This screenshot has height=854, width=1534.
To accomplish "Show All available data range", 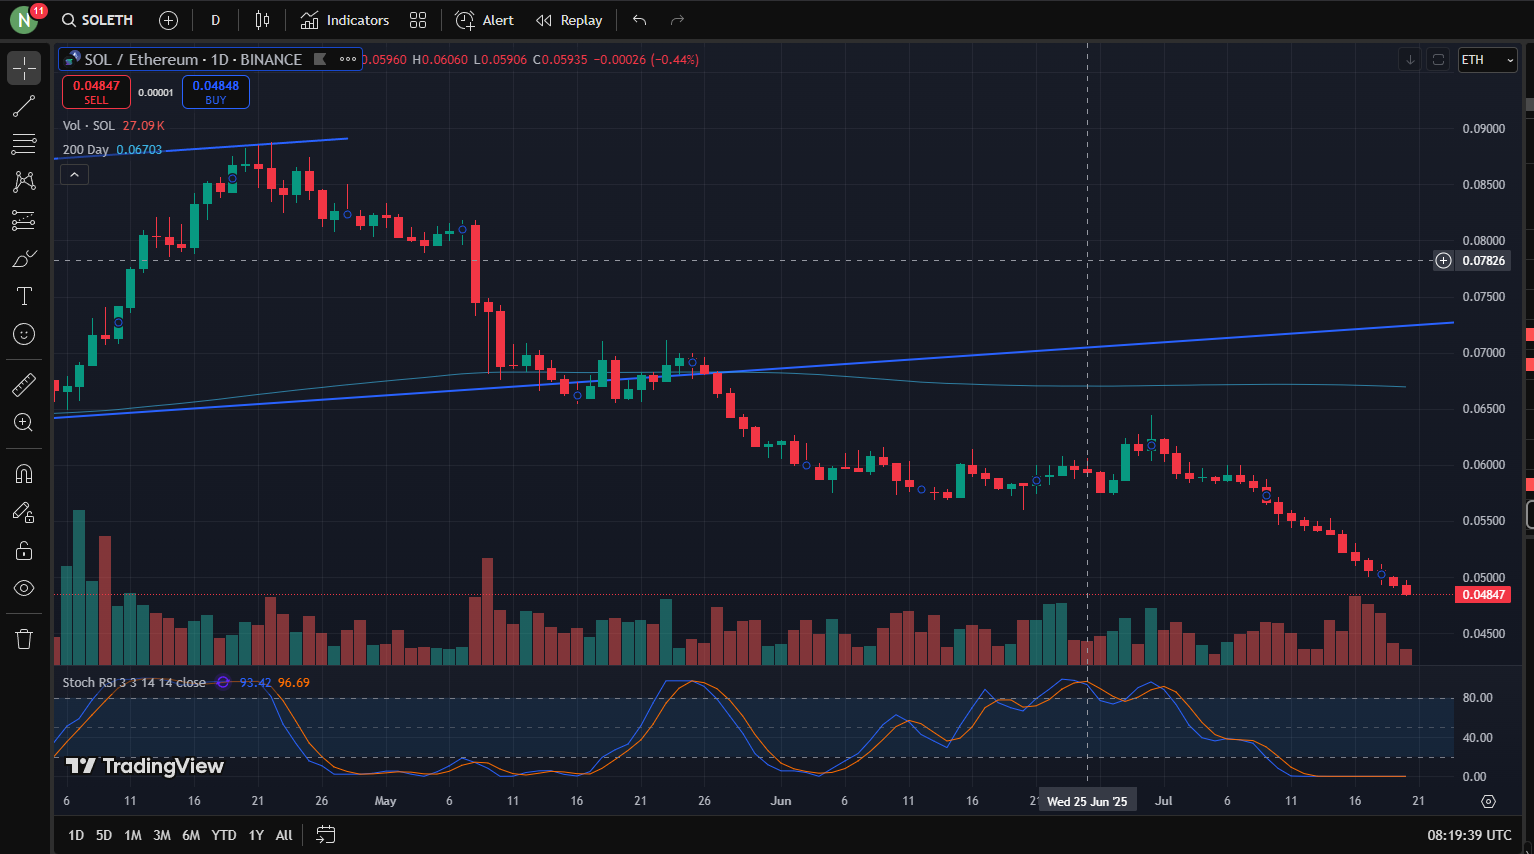I will click(284, 835).
